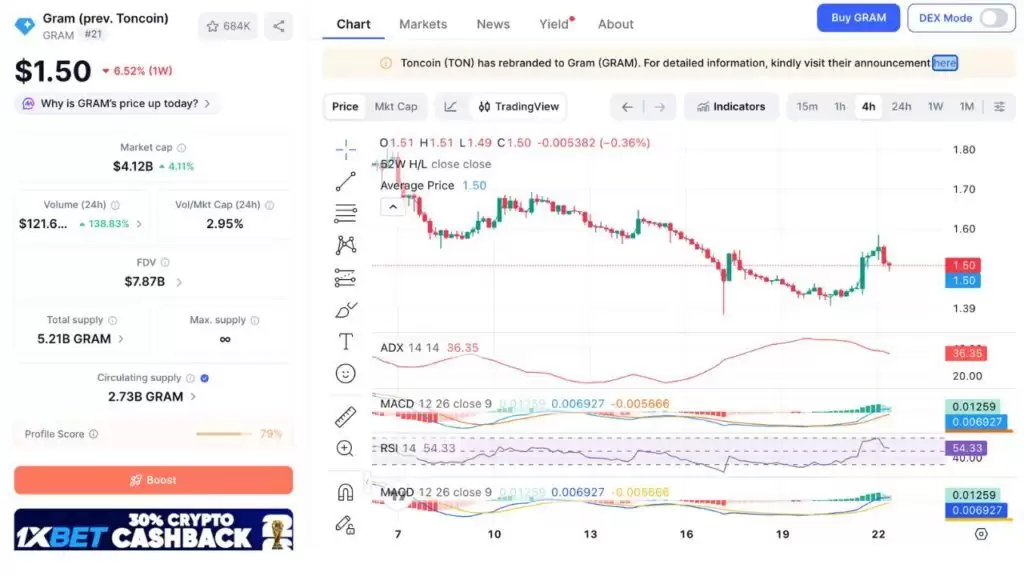Image resolution: width=1024 pixels, height=576 pixels.
Task: Select the trend line drawing tool
Action: click(x=345, y=182)
